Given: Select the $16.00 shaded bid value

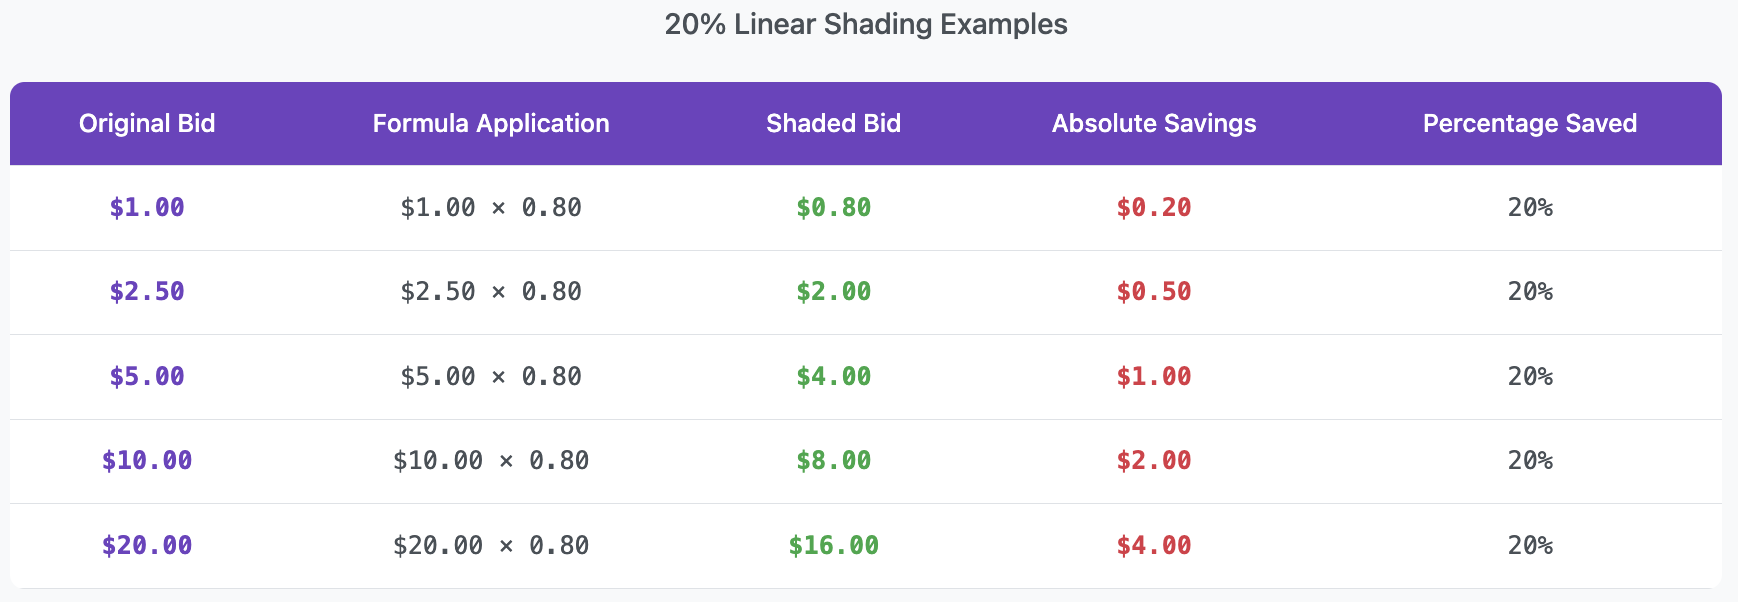Looking at the screenshot, I should click(833, 545).
